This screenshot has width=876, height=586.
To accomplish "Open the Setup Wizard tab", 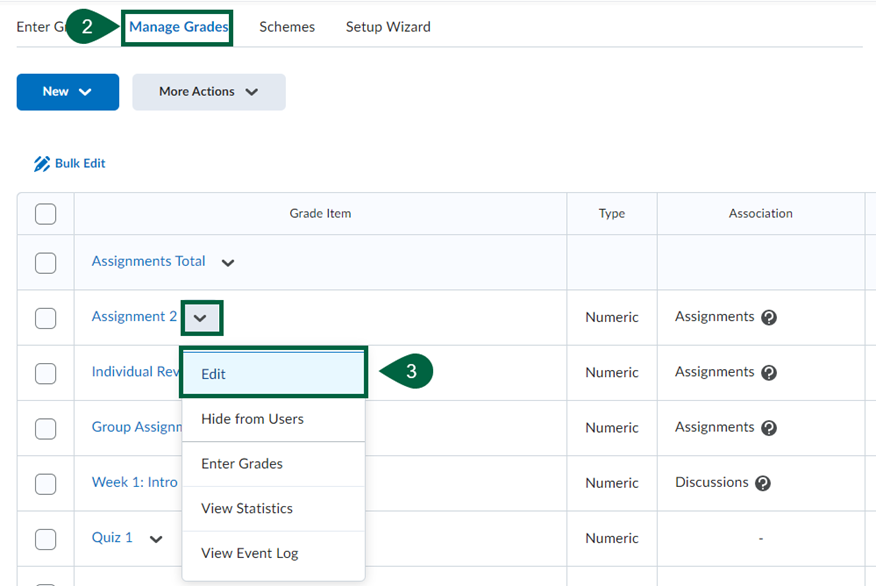I will tap(388, 27).
